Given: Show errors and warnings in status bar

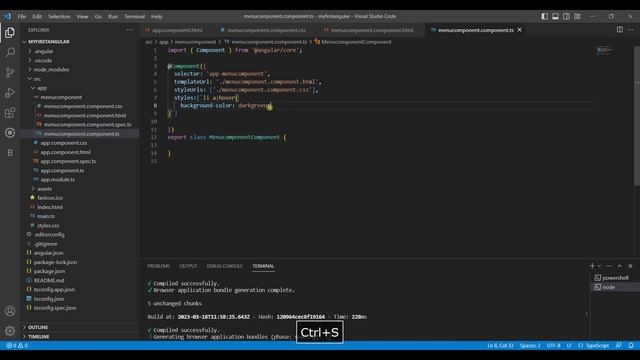Looking at the screenshot, I should click(17, 345).
